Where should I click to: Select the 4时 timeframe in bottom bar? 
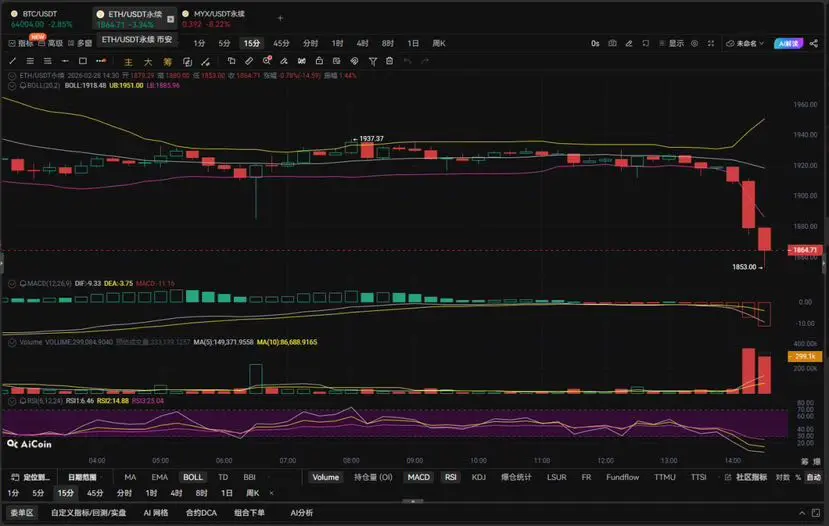[x=177, y=493]
